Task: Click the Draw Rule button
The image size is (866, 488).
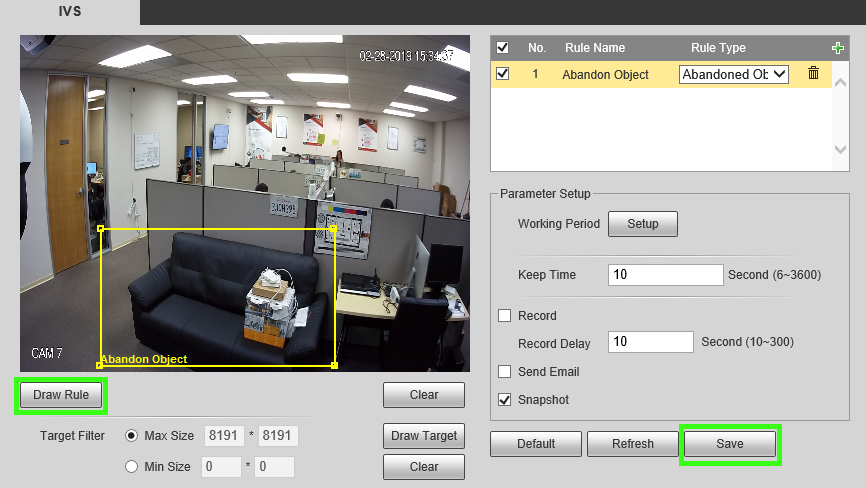Action: (x=61, y=395)
